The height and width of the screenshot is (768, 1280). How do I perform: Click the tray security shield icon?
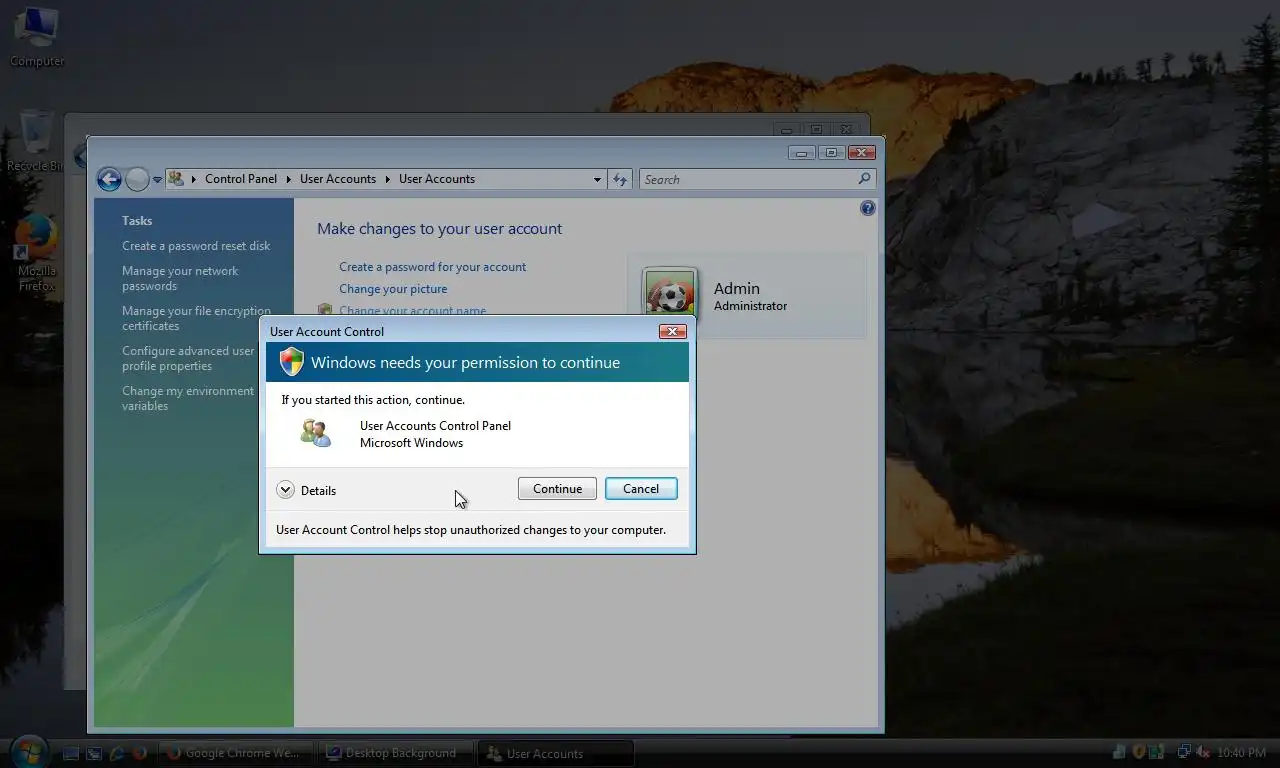click(x=1138, y=752)
